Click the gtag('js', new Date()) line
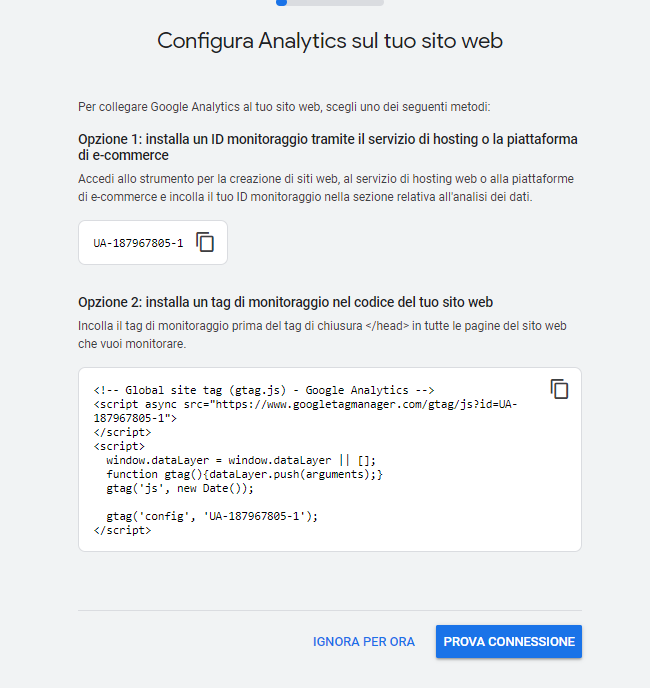 pyautogui.click(x=180, y=488)
